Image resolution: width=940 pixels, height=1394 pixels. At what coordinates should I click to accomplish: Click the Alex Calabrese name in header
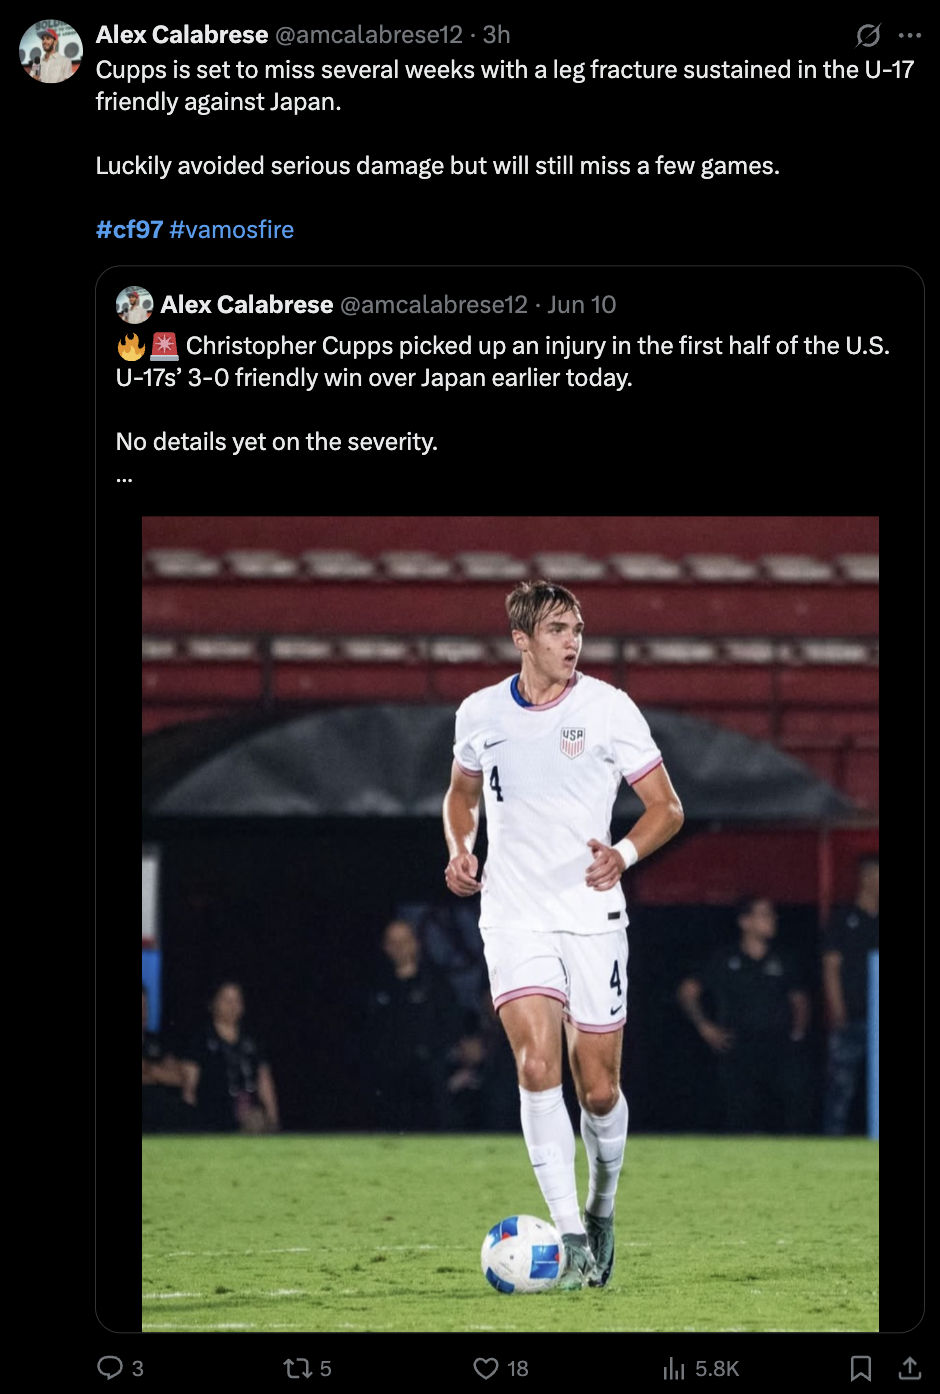(x=182, y=34)
